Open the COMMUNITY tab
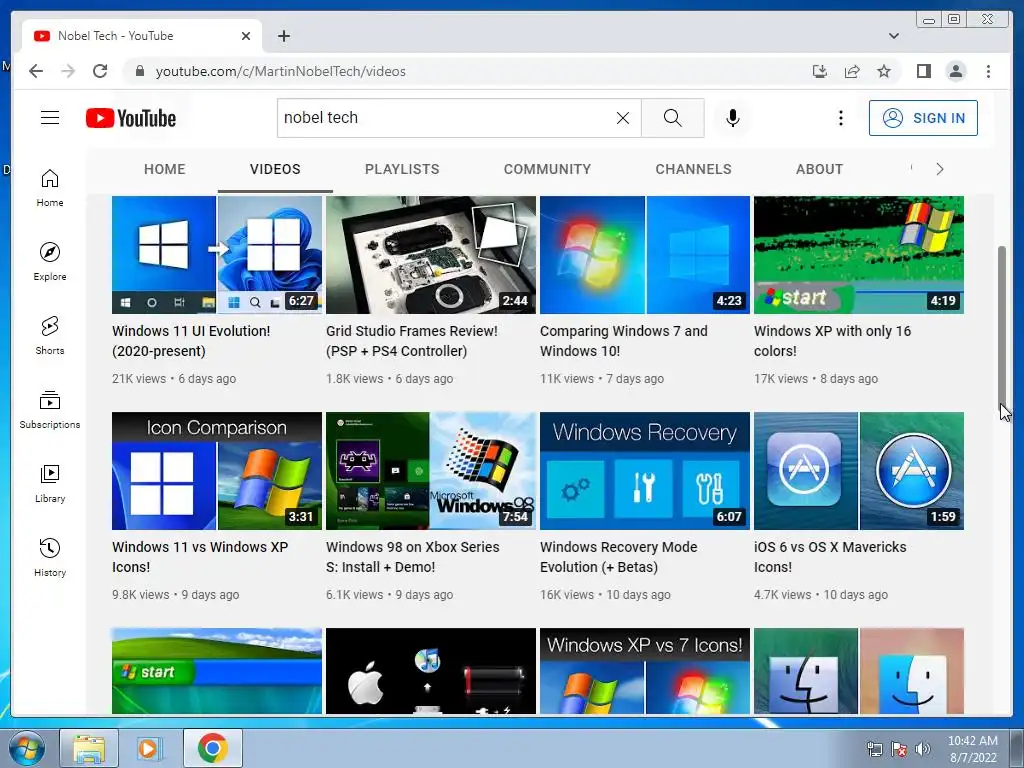 [547, 169]
